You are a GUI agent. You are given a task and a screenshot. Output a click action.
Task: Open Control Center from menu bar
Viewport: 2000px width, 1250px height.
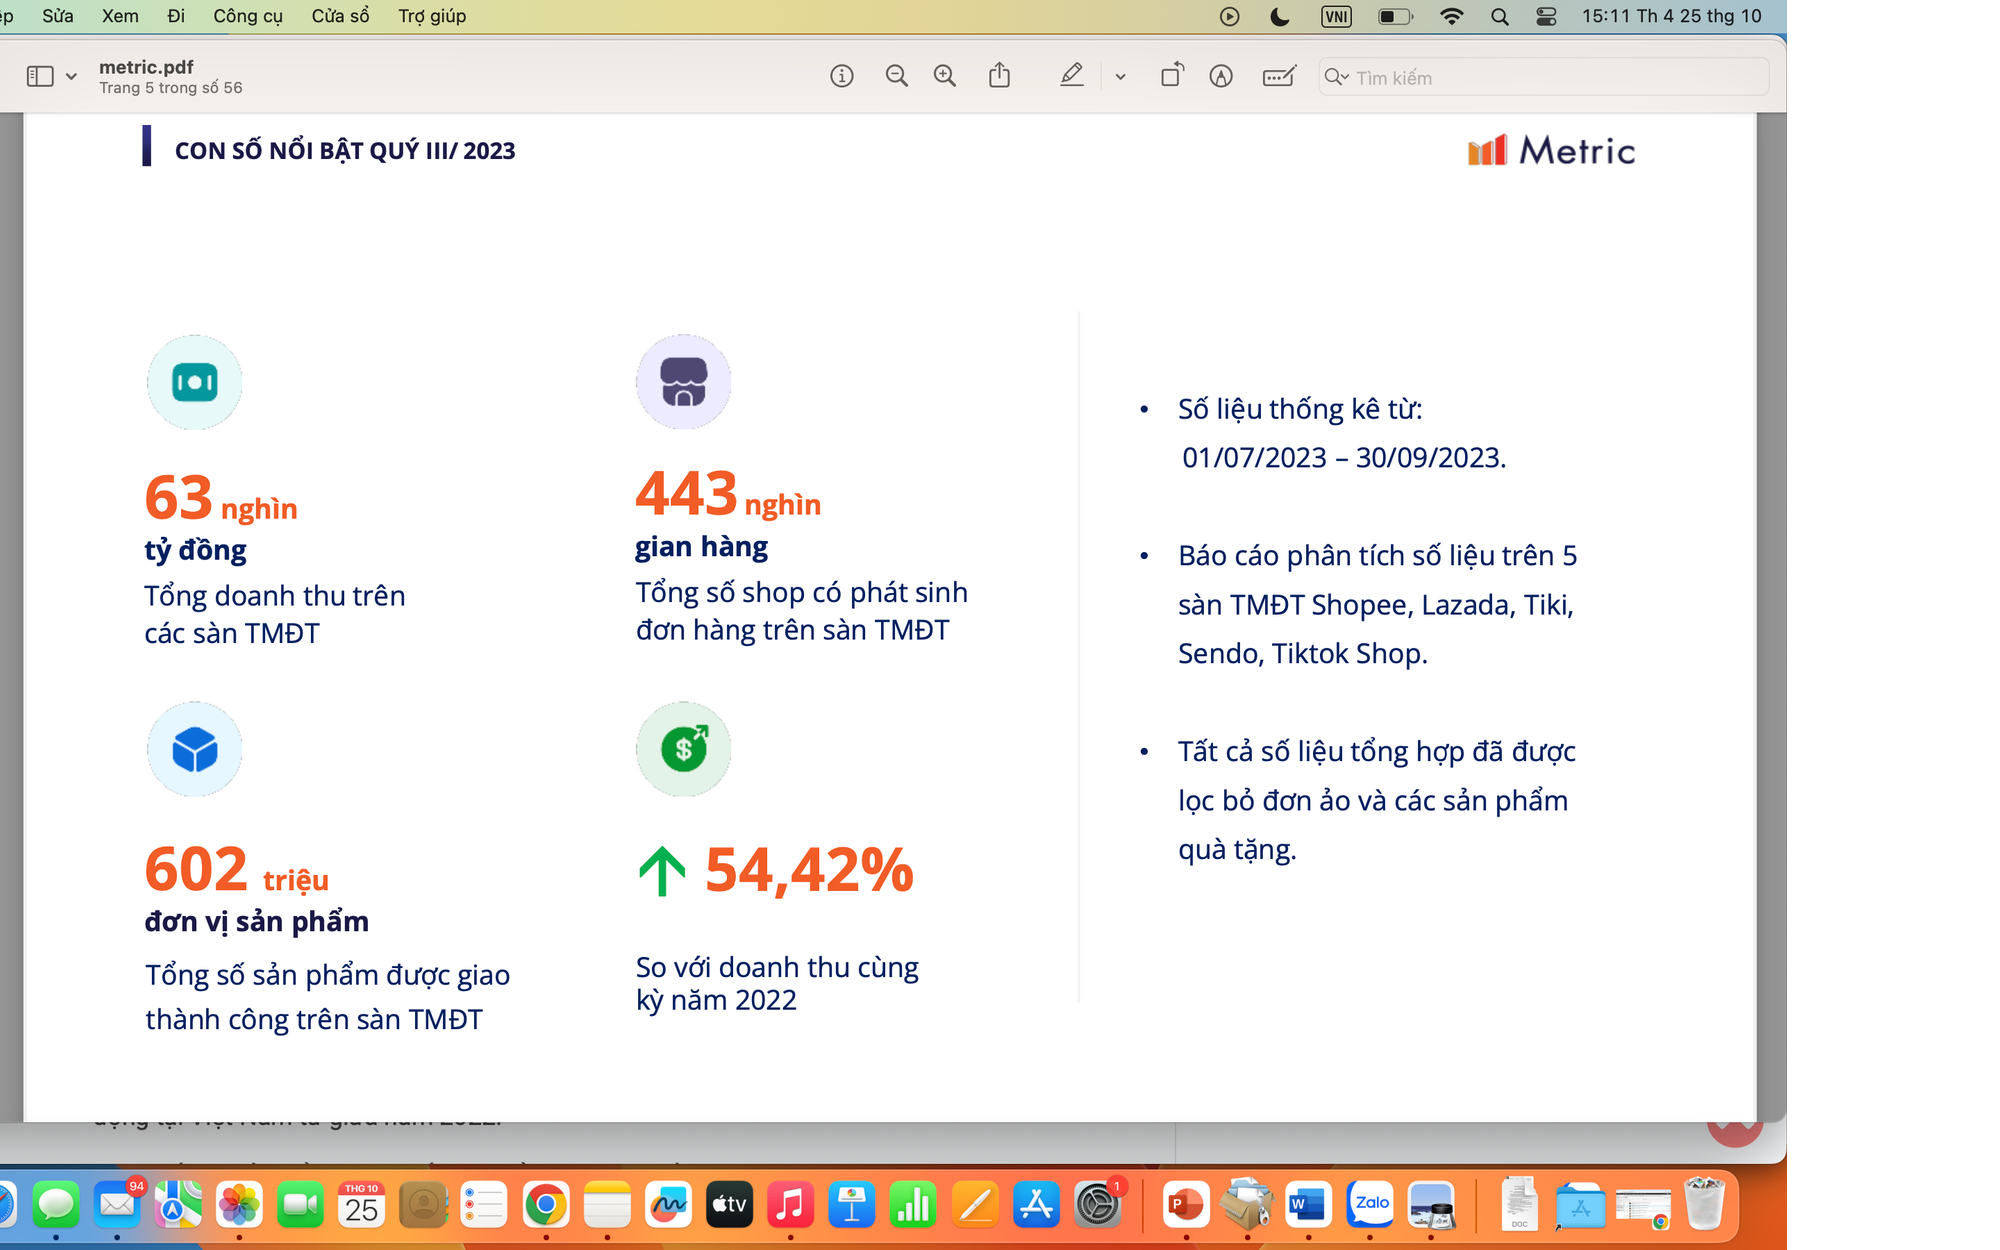[x=1546, y=16]
